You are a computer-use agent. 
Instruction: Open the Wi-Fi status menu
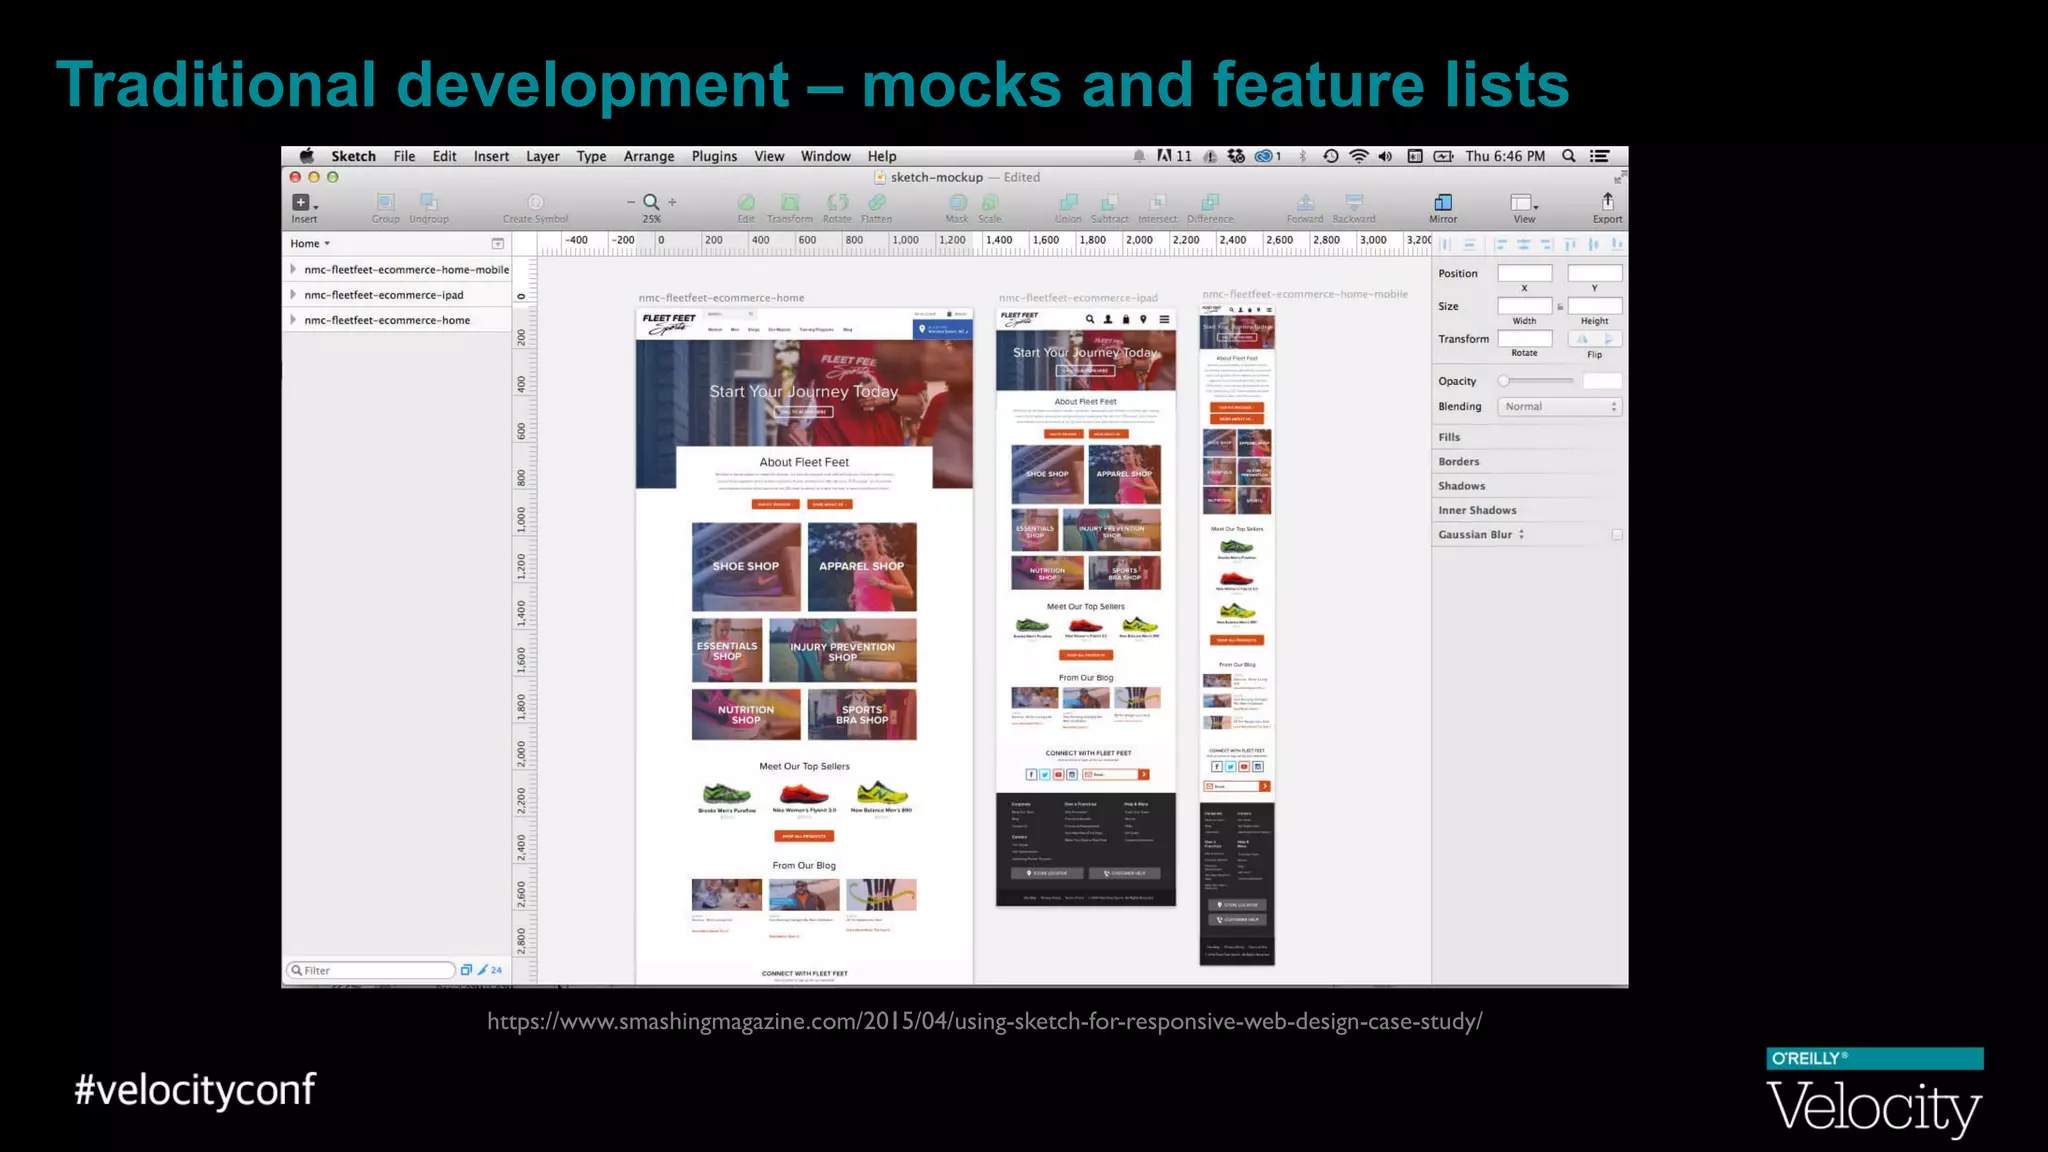coord(1358,156)
